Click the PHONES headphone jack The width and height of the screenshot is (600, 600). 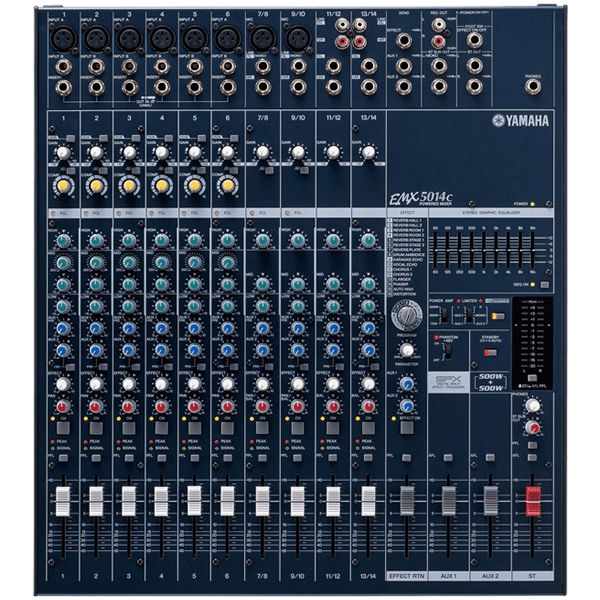(532, 86)
